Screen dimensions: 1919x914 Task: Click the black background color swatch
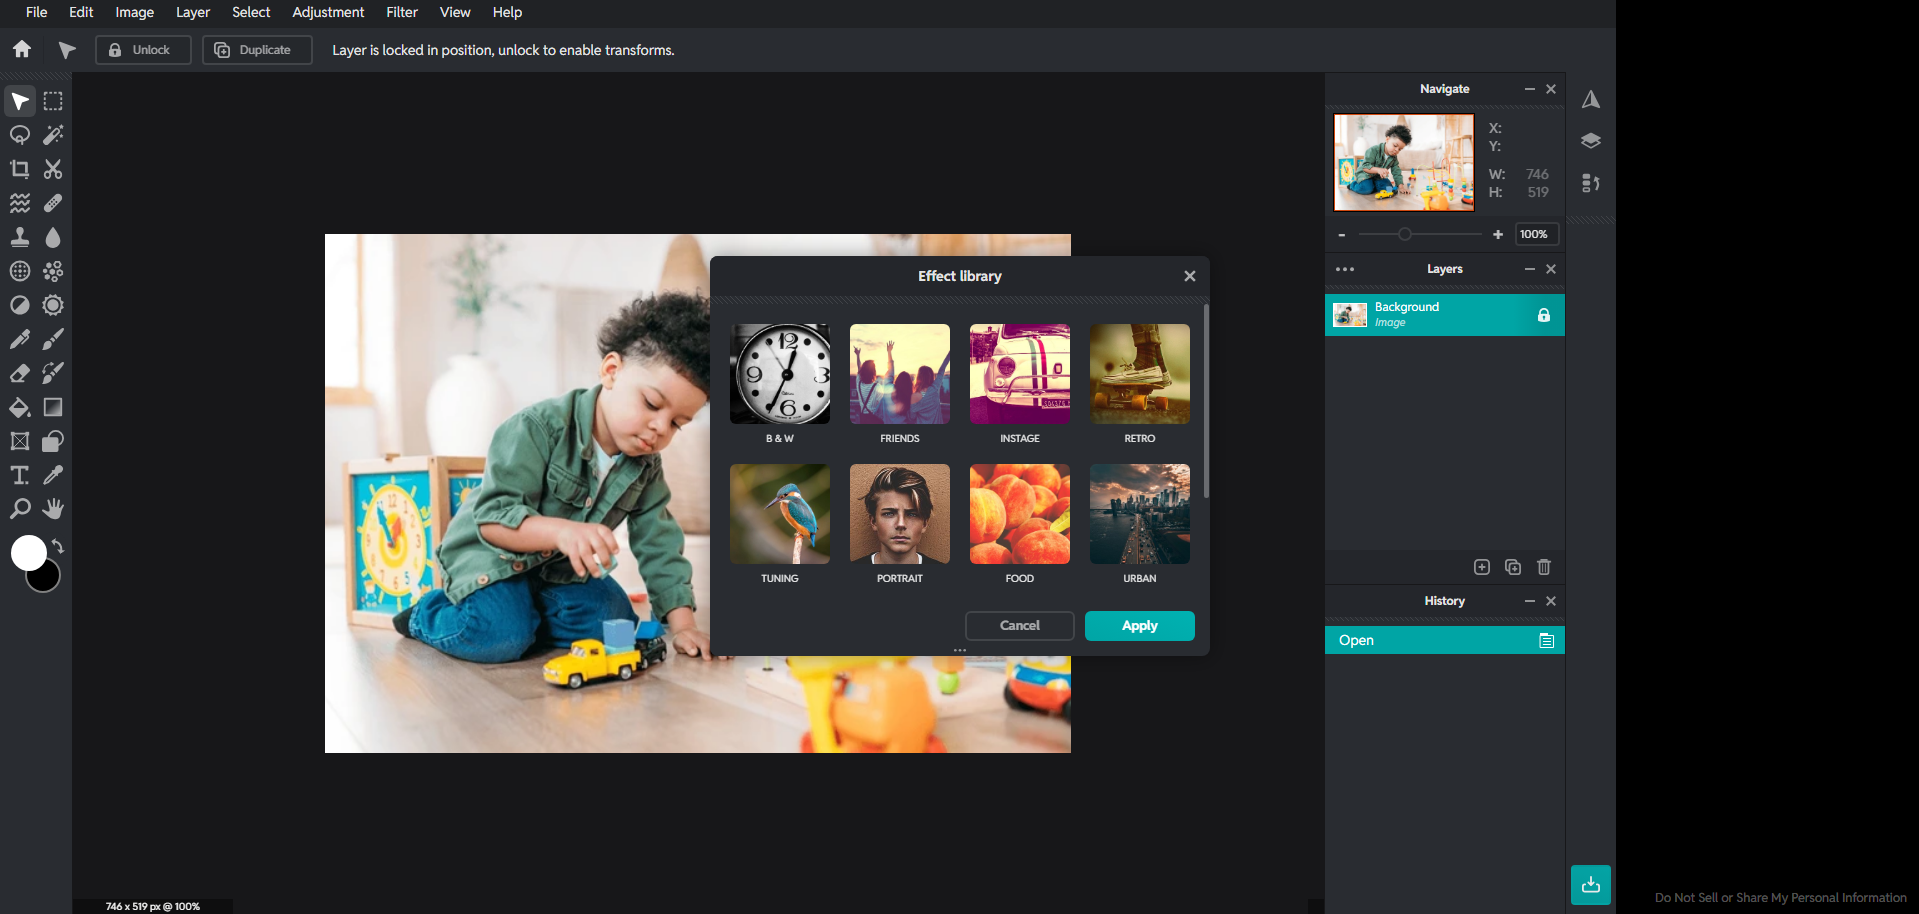click(x=47, y=580)
